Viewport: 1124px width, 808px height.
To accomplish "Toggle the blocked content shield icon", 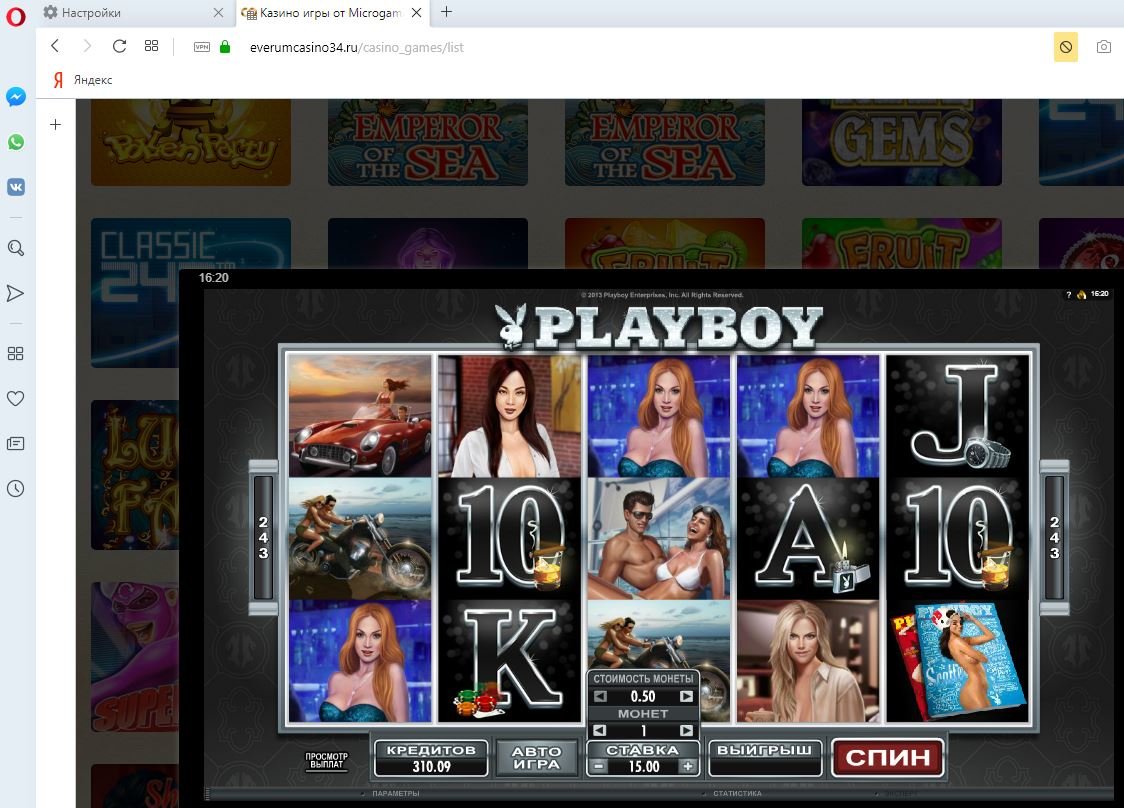I will pyautogui.click(x=1066, y=47).
